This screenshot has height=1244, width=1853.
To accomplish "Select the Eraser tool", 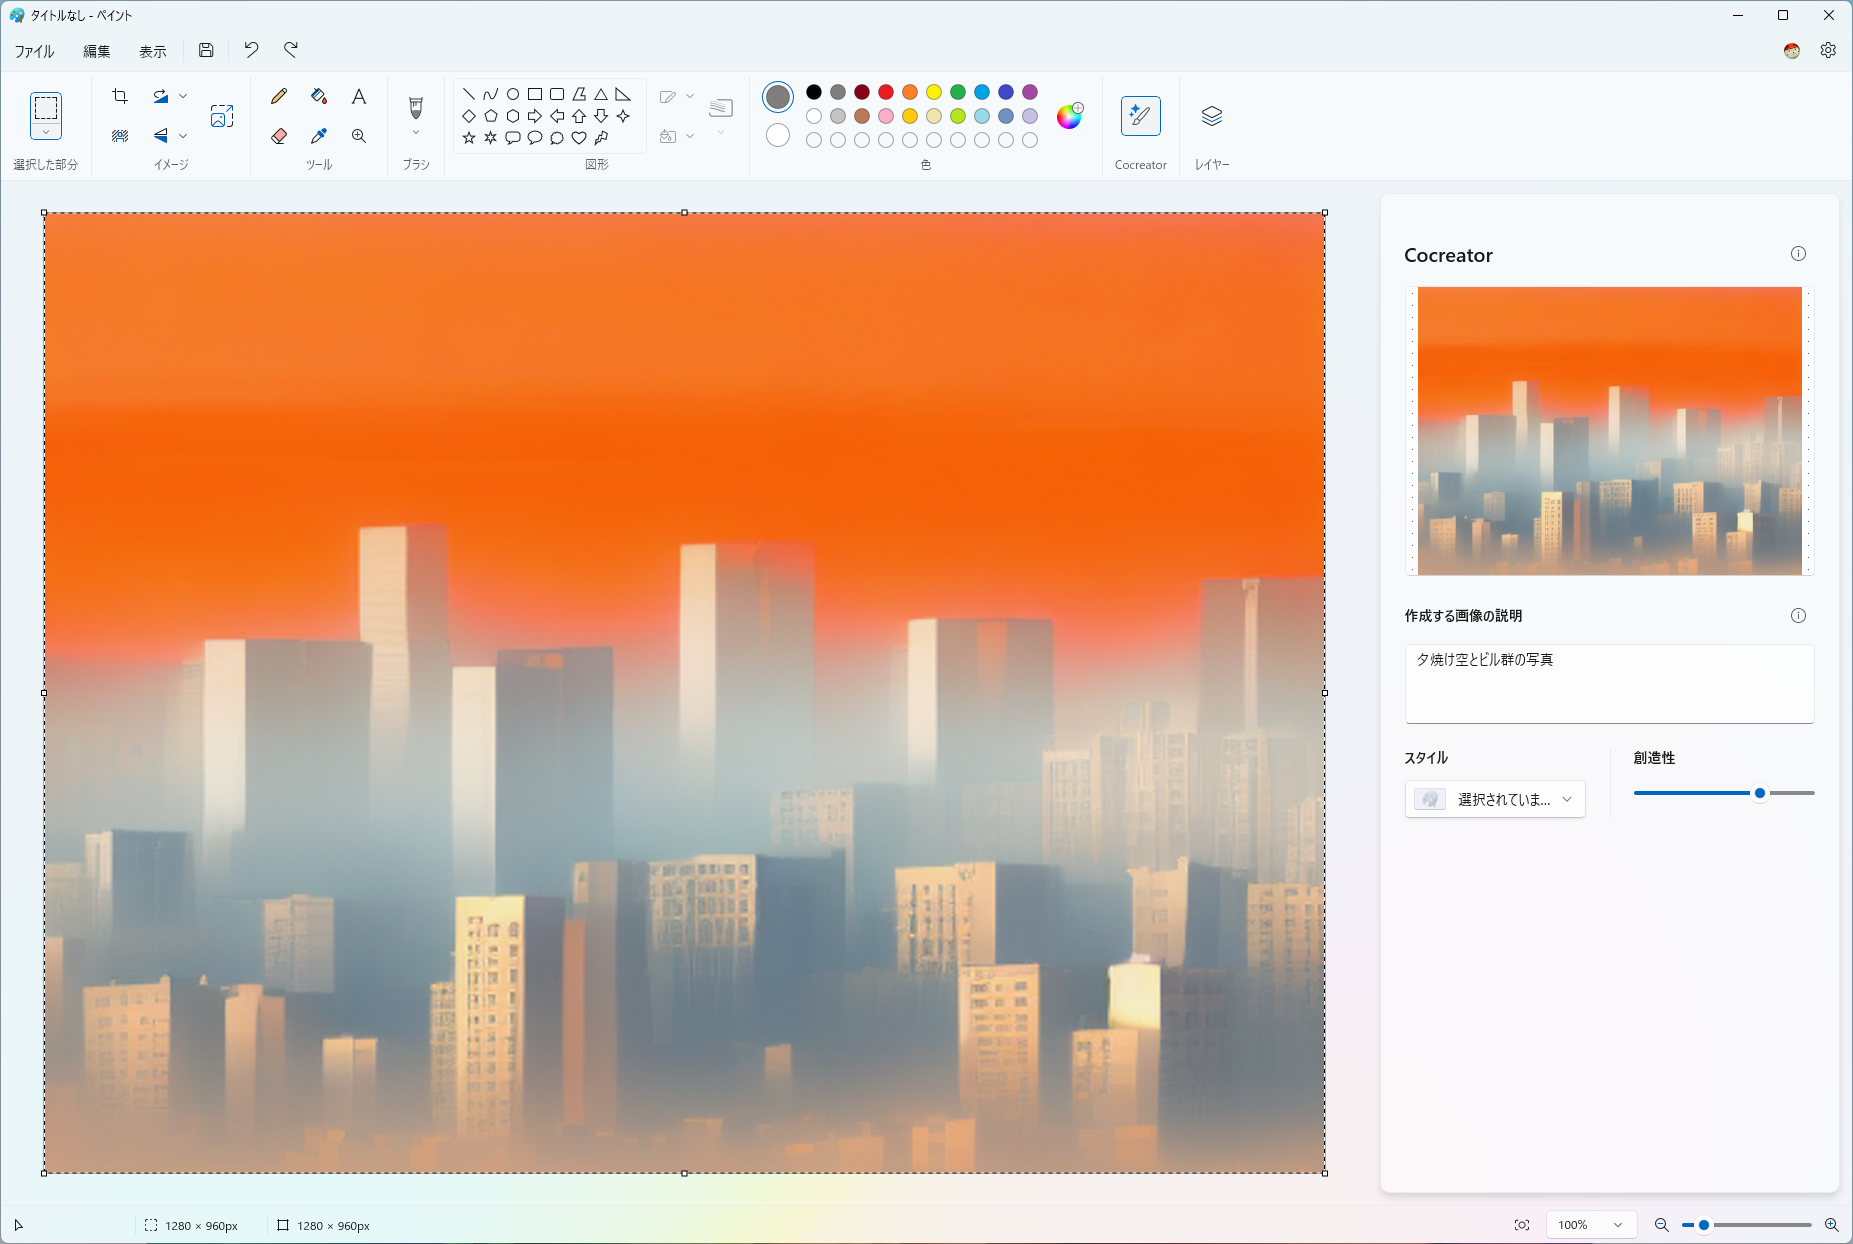I will pos(280,136).
